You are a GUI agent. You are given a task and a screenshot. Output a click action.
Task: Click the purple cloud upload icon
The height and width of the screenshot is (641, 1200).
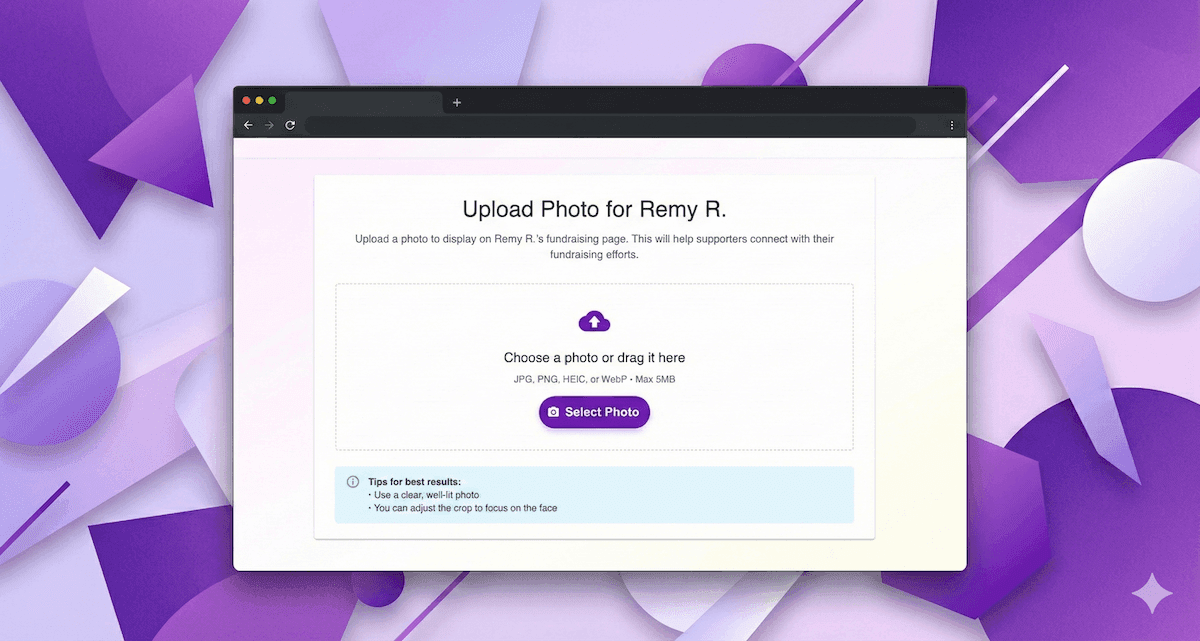pyautogui.click(x=594, y=321)
